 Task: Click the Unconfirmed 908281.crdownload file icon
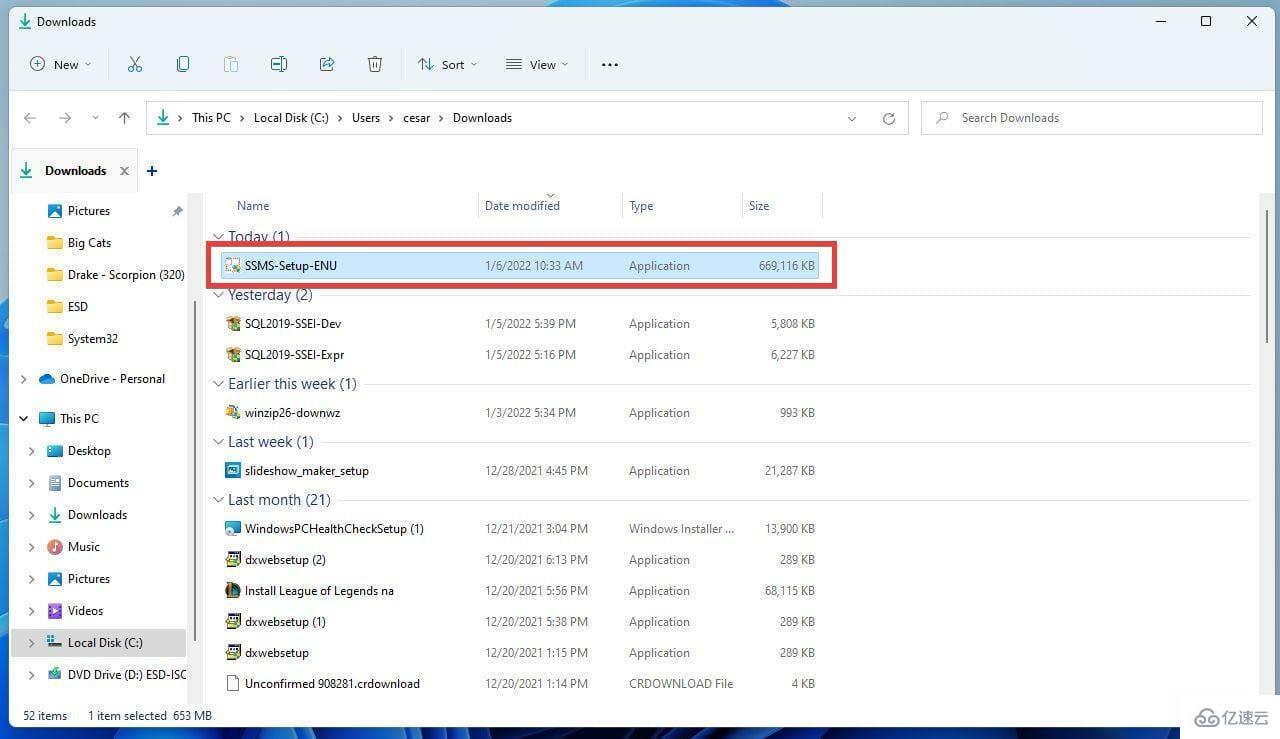tap(233, 684)
